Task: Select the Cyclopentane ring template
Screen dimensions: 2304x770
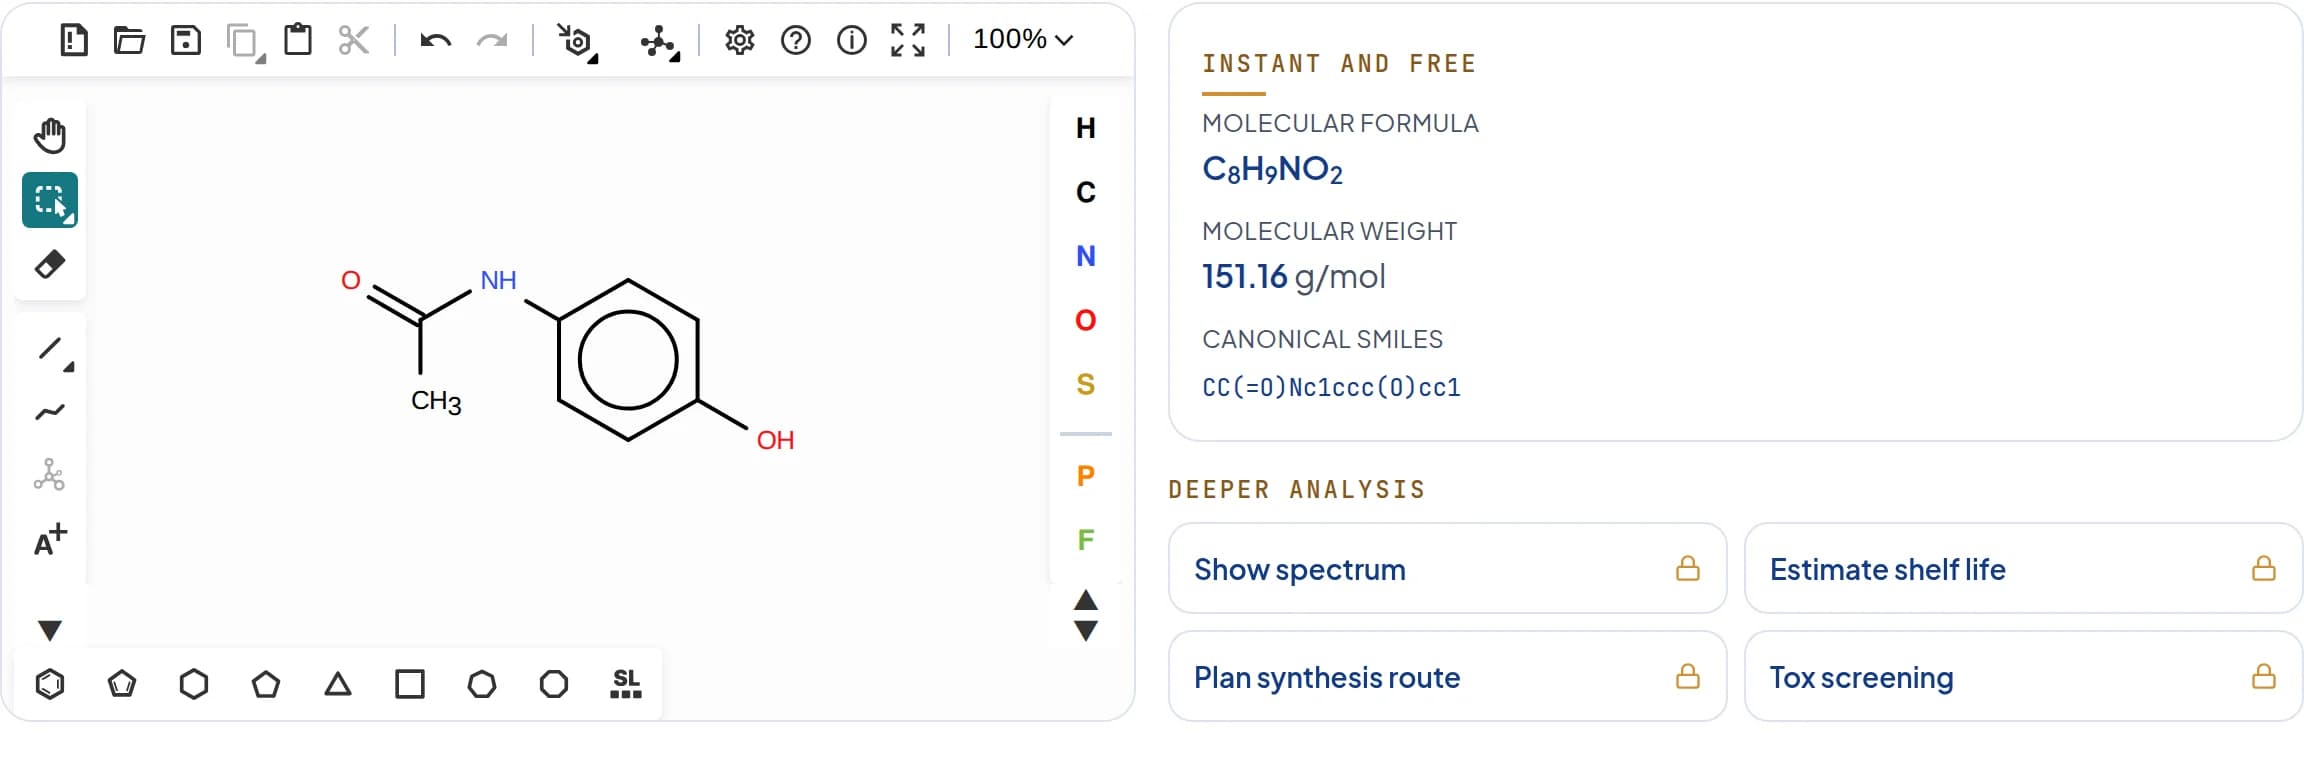Action: 266,684
